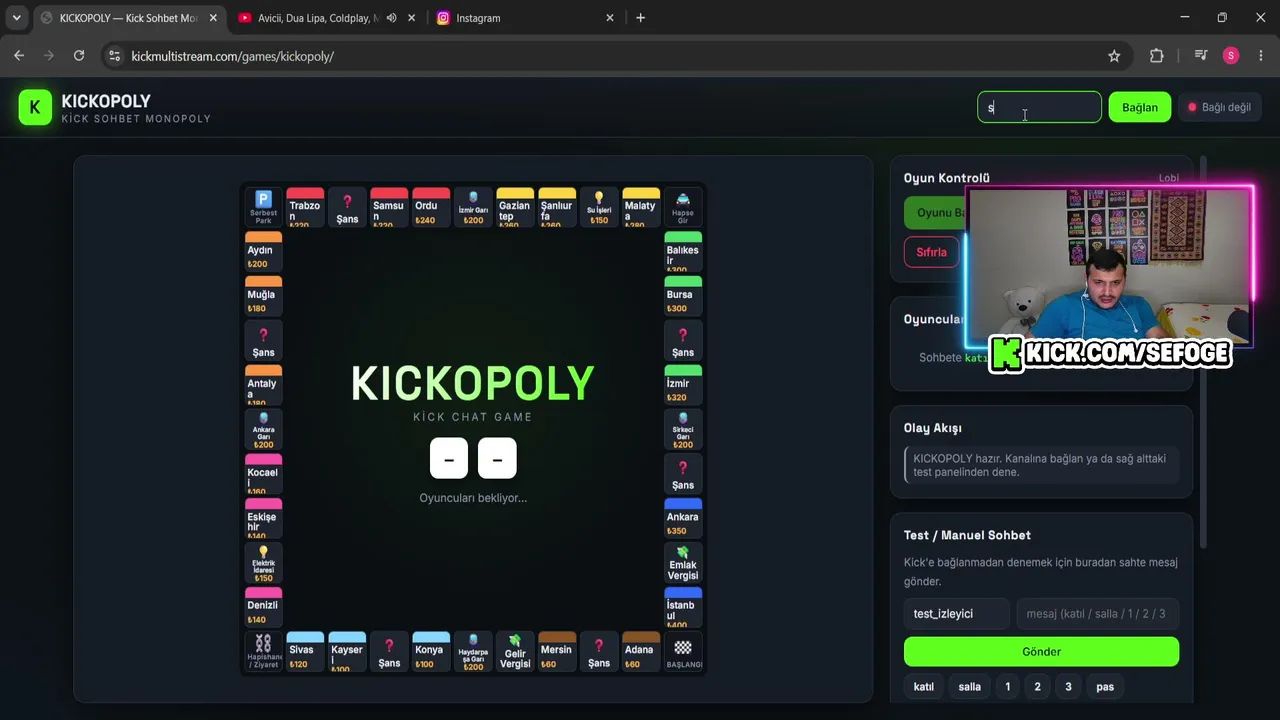
Task: Click the Sıfırla reset button
Action: click(x=931, y=252)
